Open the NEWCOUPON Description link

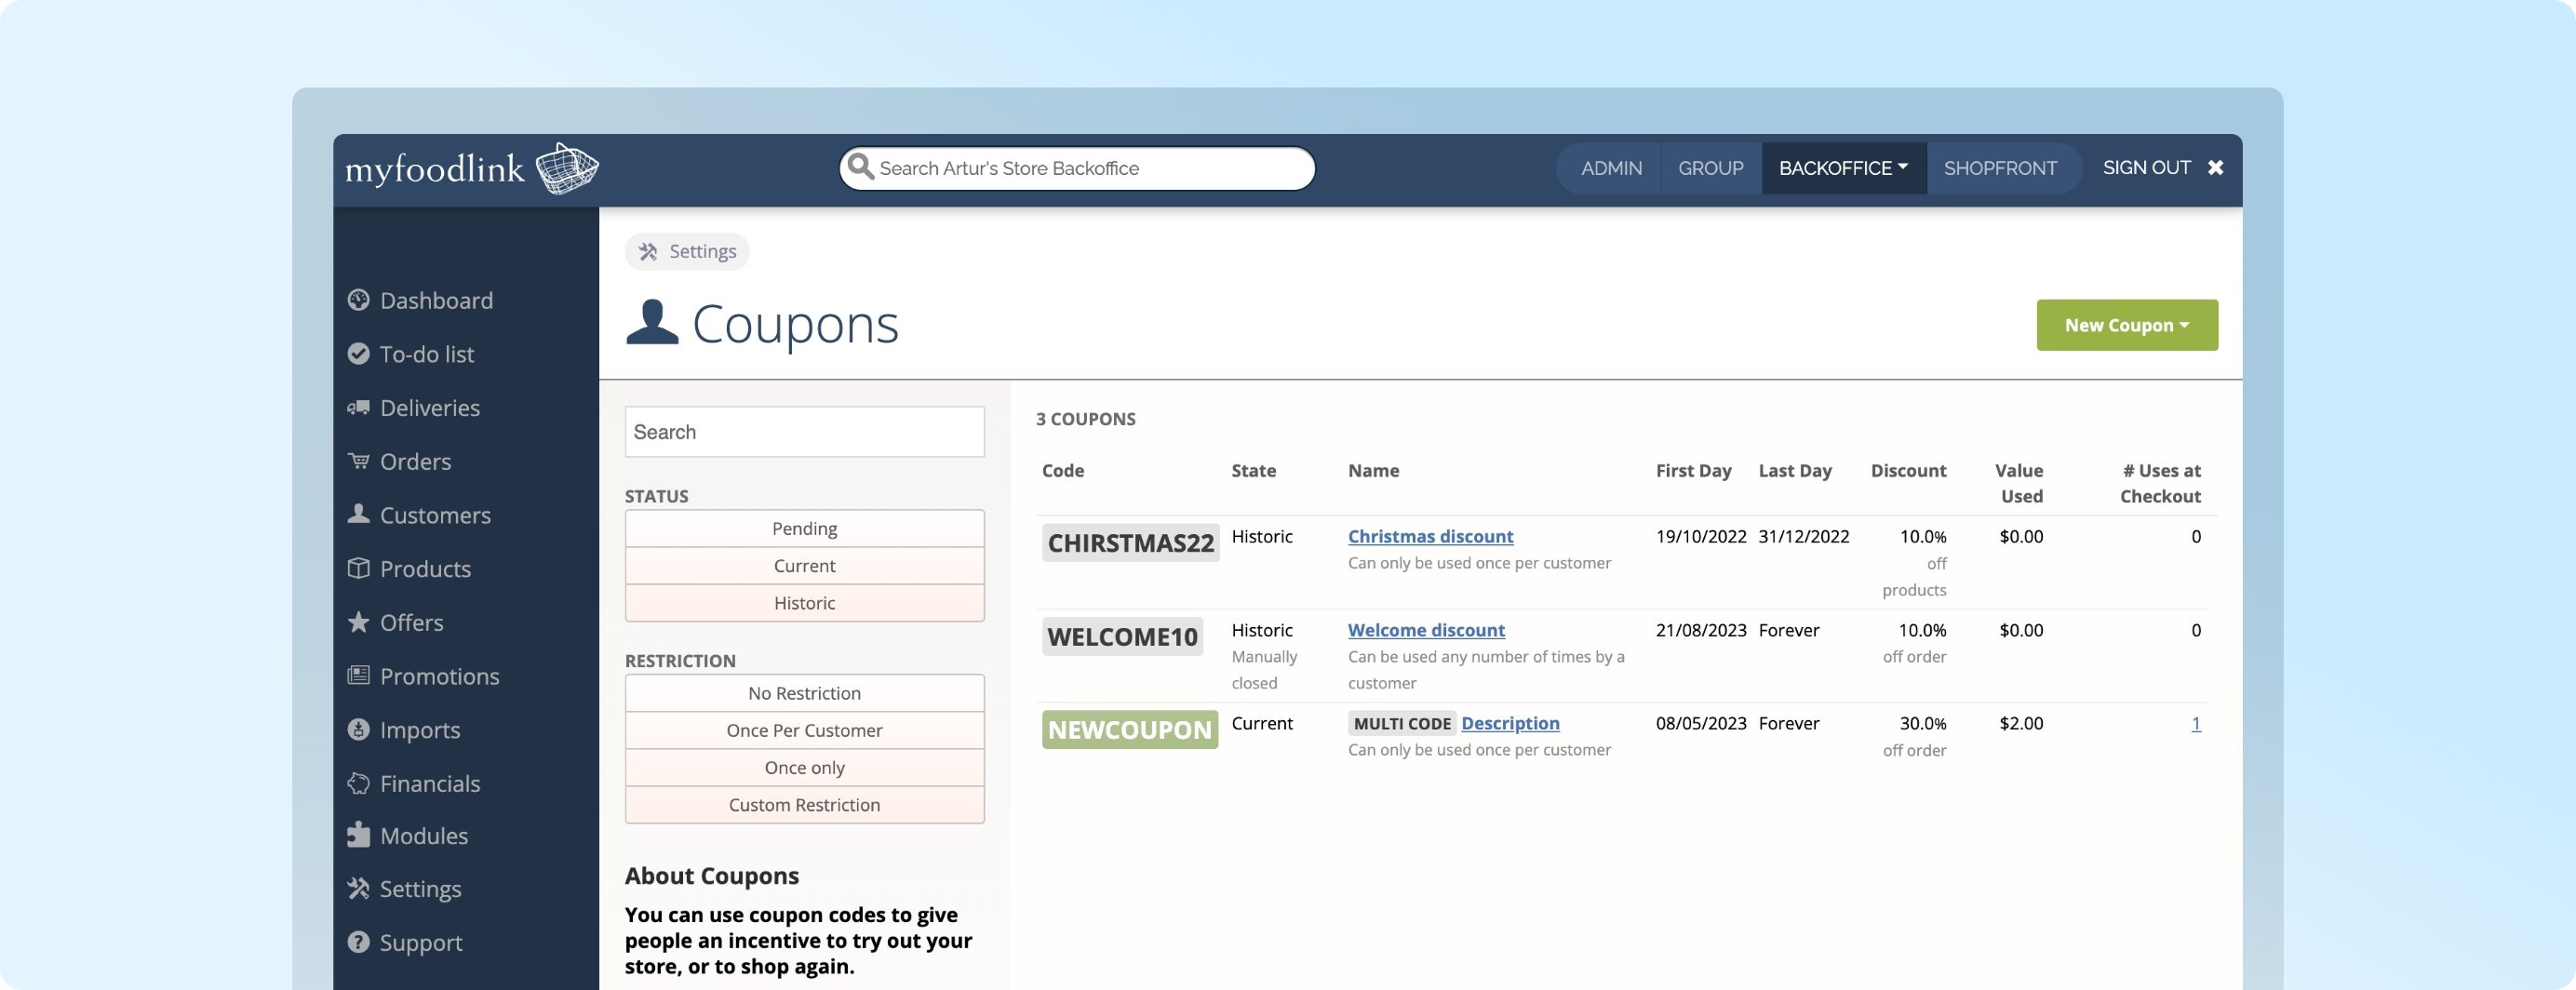pos(1510,723)
